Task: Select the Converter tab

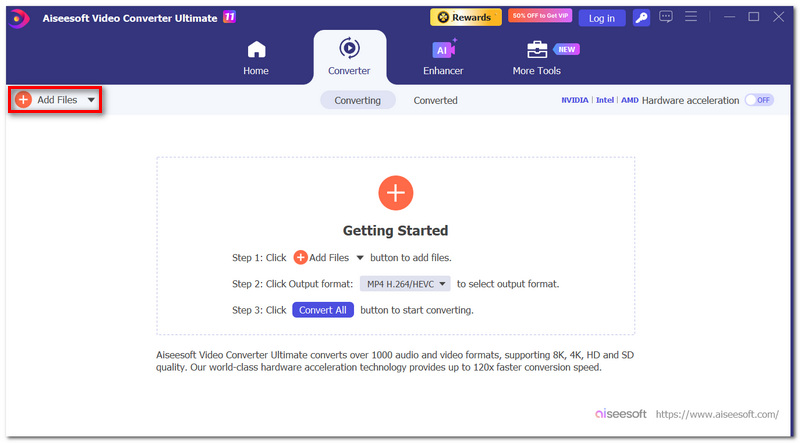Action: [349, 57]
